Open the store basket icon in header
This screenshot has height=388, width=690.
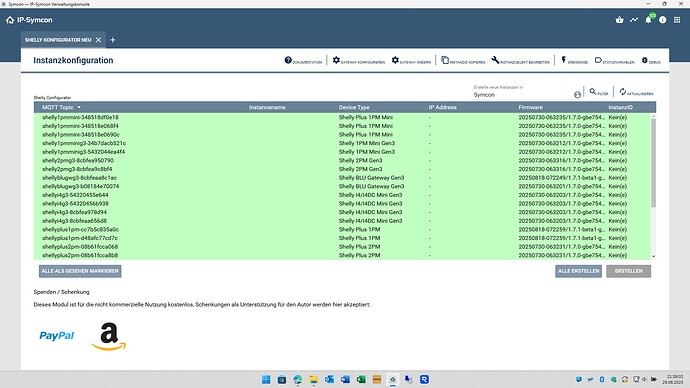620,20
